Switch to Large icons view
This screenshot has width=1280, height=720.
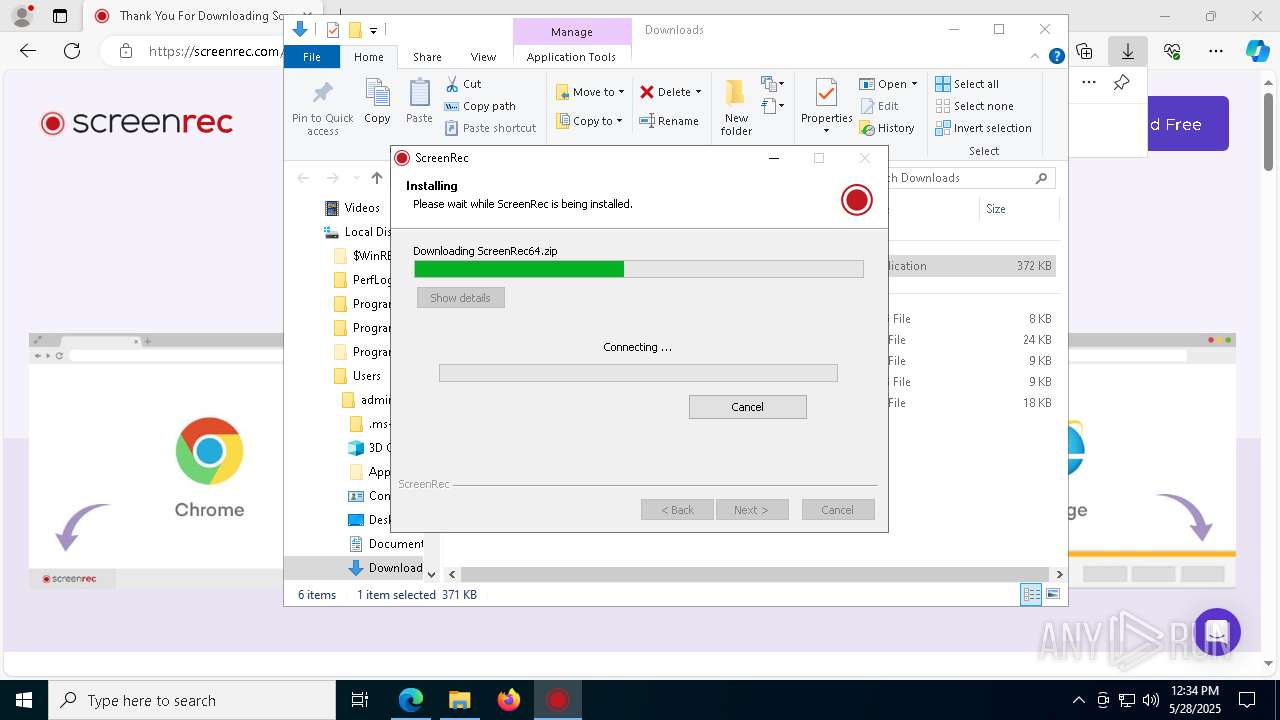tap(1052, 595)
